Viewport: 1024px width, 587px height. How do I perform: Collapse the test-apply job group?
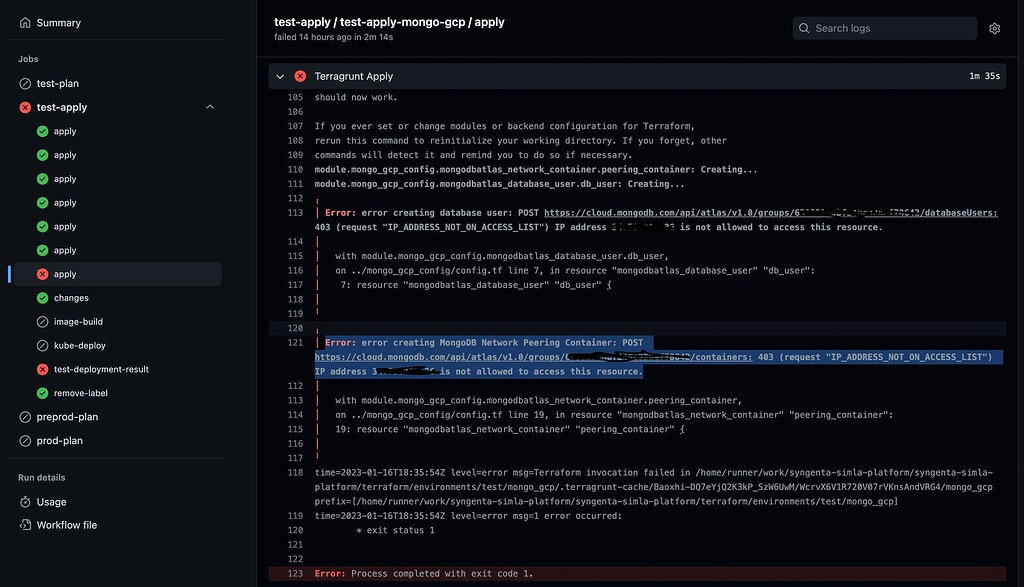pyautogui.click(x=209, y=107)
